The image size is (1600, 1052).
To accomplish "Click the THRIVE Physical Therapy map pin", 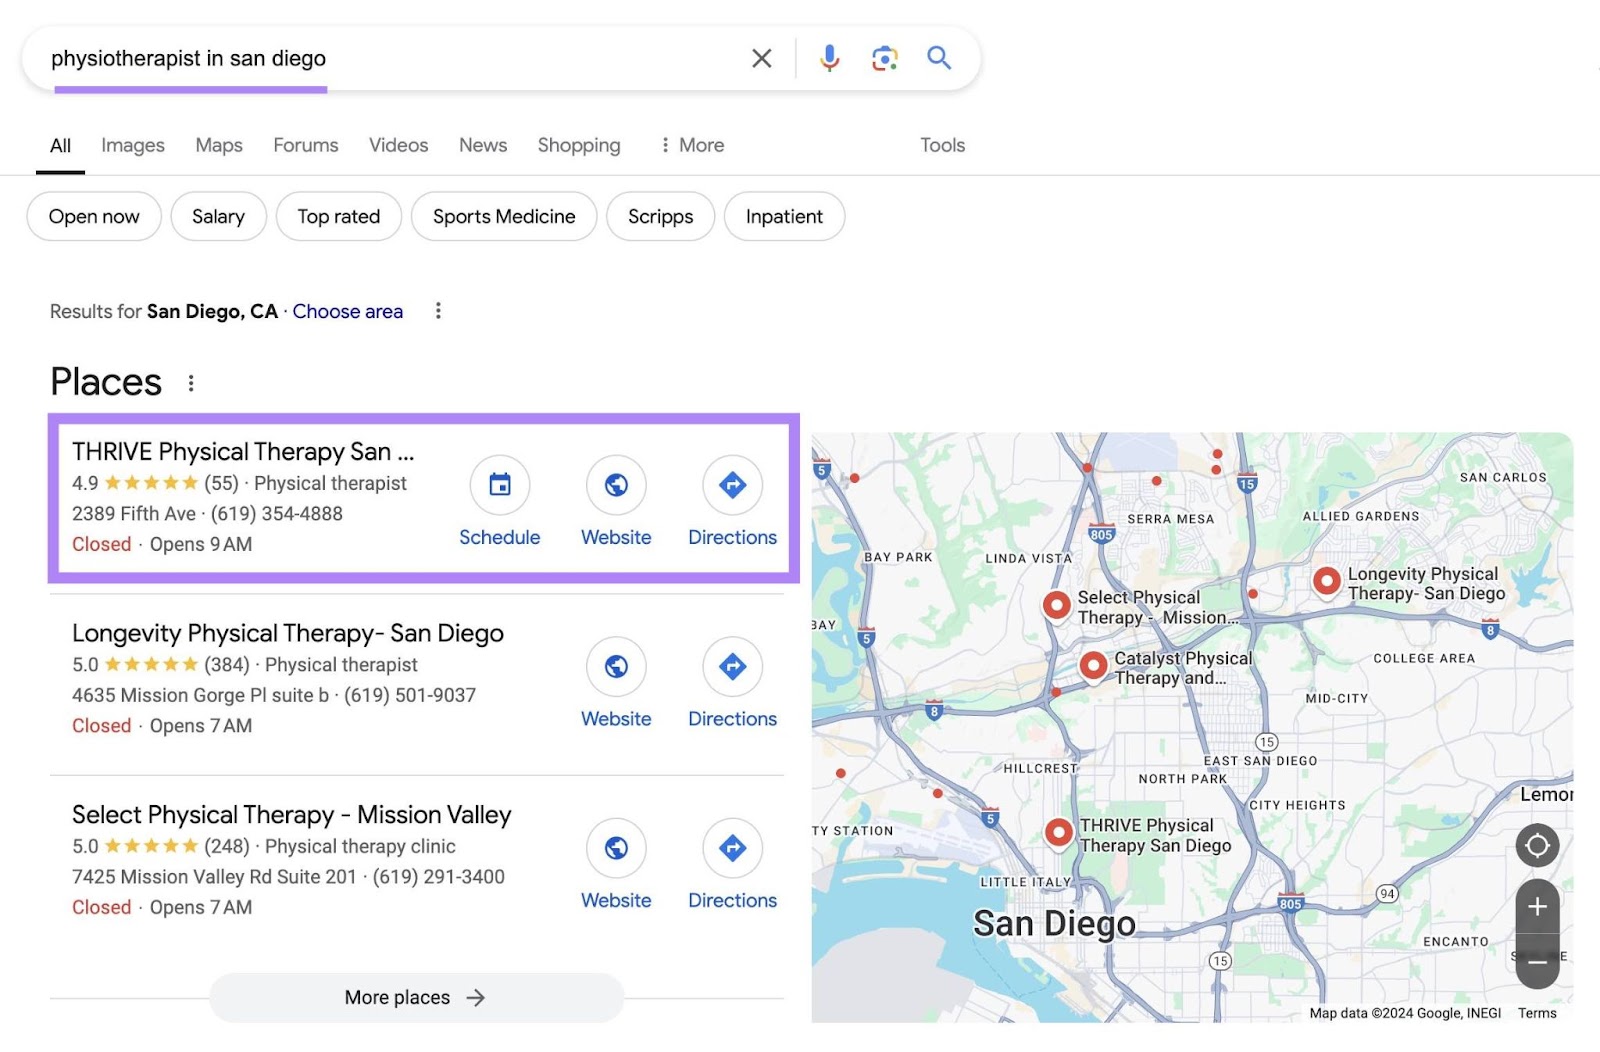I will (1058, 832).
